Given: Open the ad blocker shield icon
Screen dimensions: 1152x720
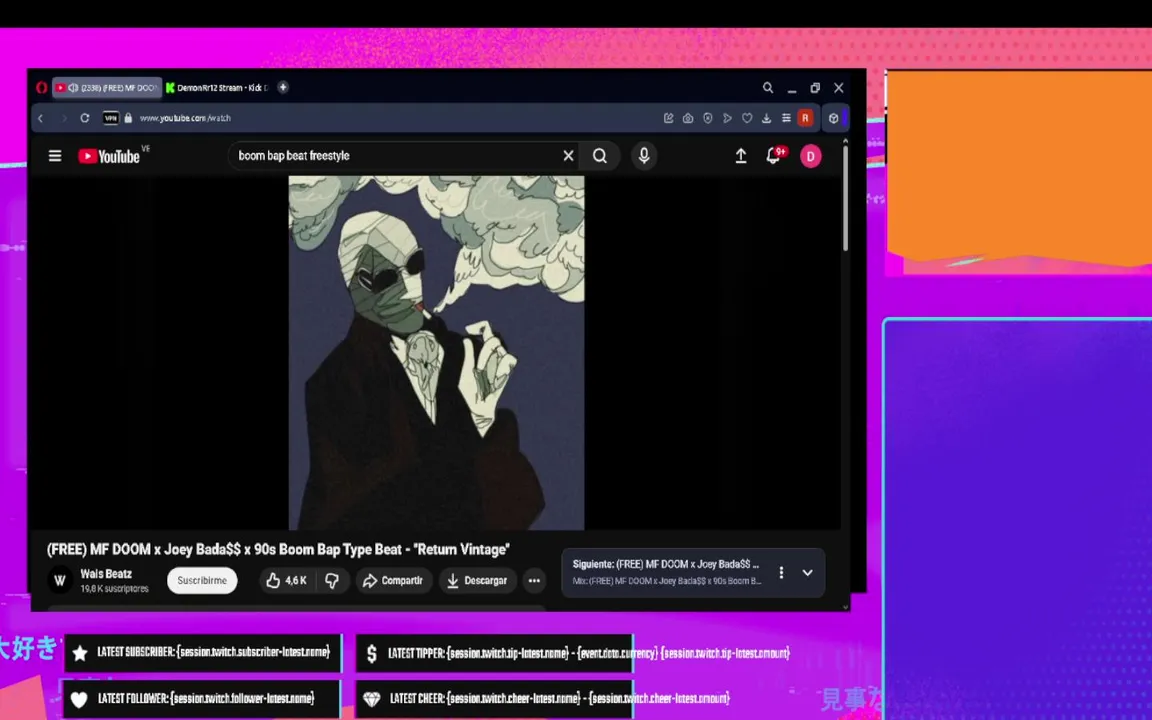Looking at the screenshot, I should 708,118.
